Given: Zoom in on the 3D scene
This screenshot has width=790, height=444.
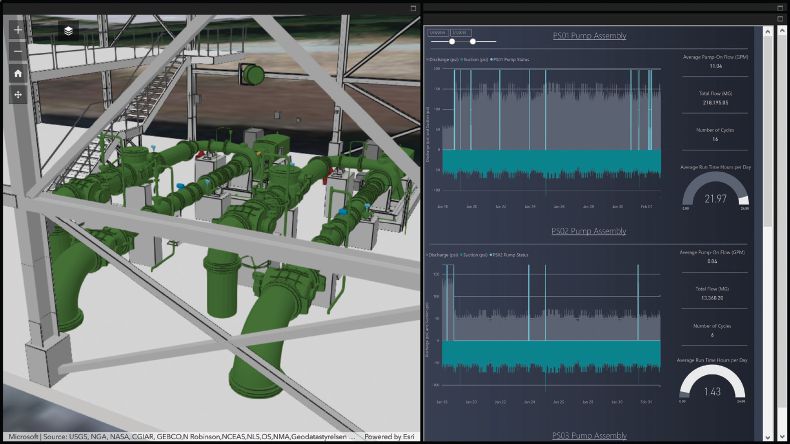Looking at the screenshot, I should (18, 30).
